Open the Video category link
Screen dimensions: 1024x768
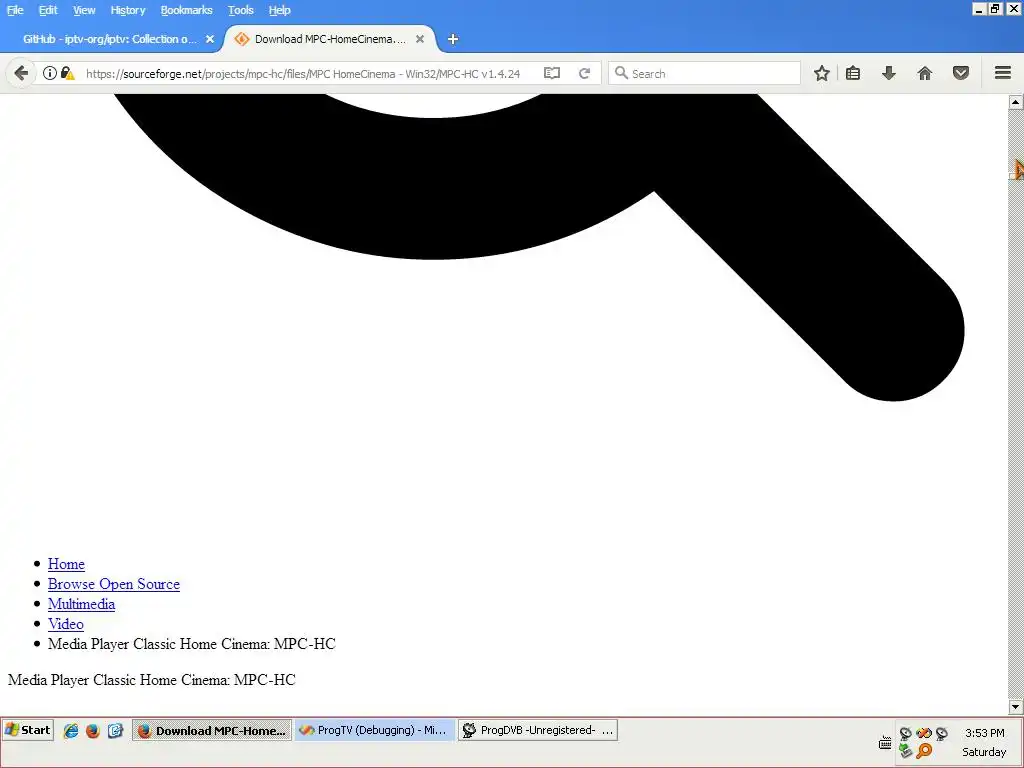pyautogui.click(x=65, y=624)
